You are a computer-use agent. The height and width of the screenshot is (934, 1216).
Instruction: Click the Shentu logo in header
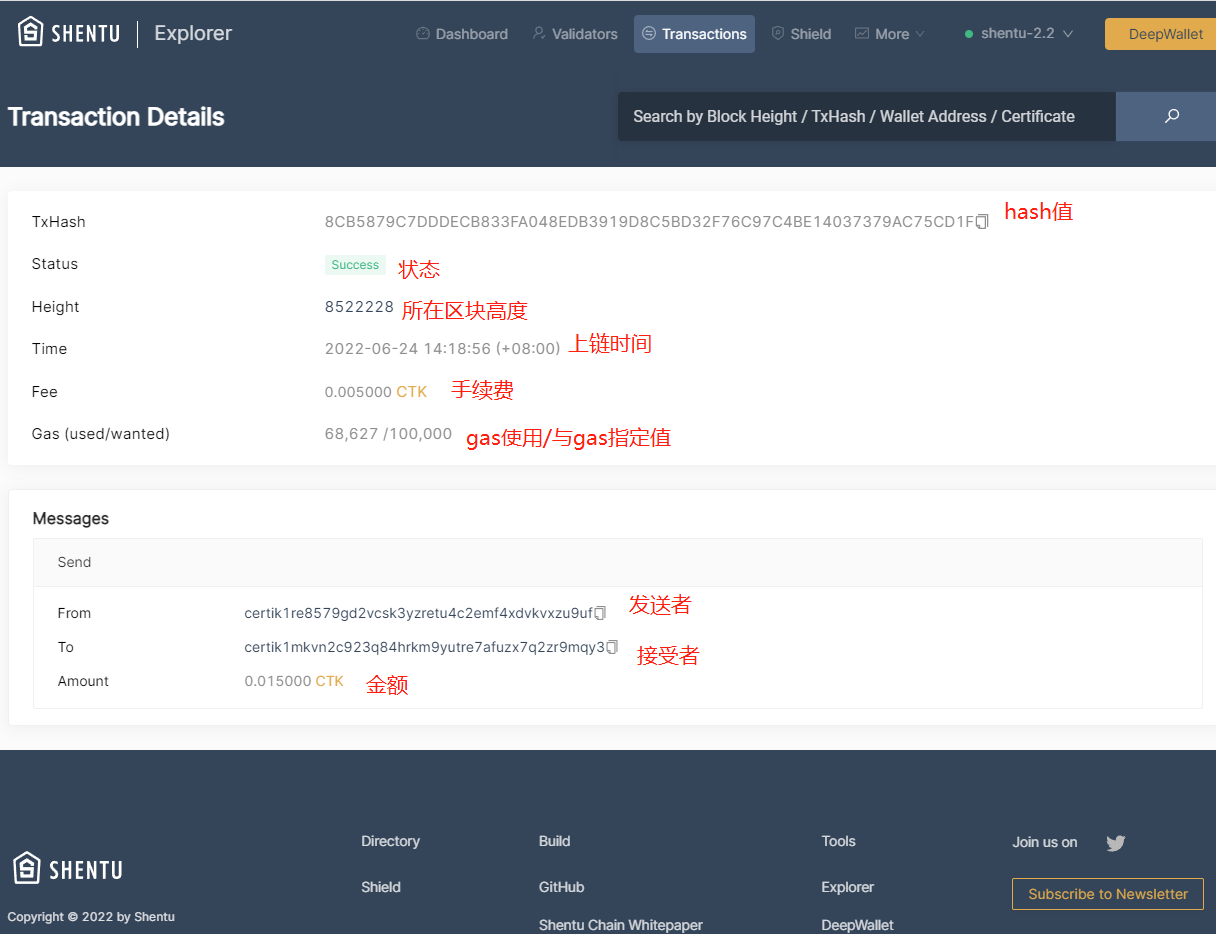pos(69,33)
